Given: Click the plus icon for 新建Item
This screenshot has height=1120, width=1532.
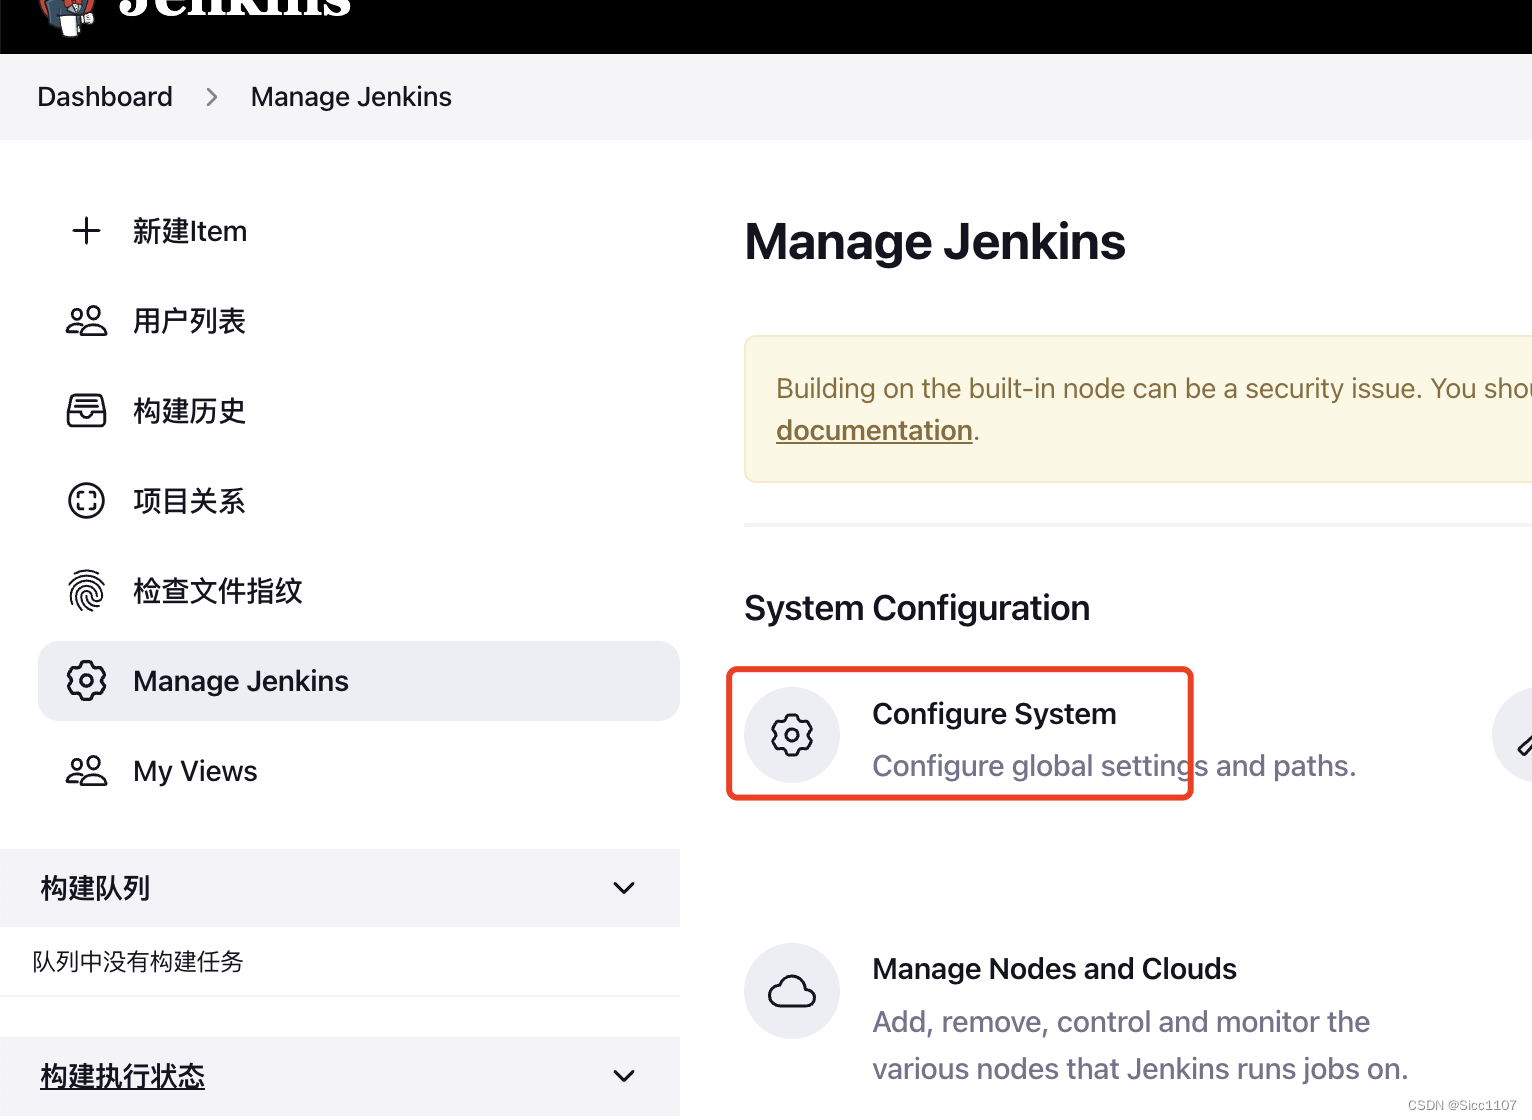Looking at the screenshot, I should click(x=87, y=231).
